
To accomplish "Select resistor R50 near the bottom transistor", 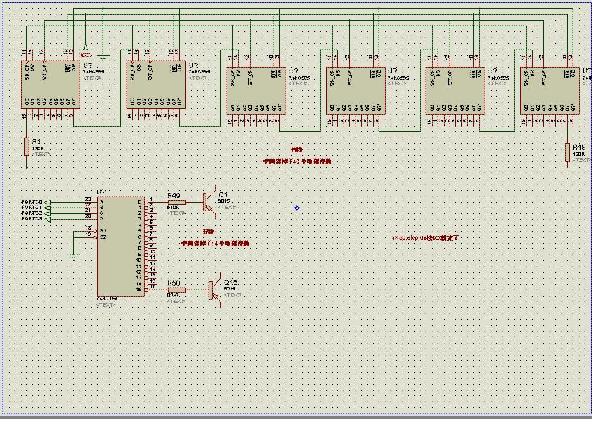I will pyautogui.click(x=177, y=290).
